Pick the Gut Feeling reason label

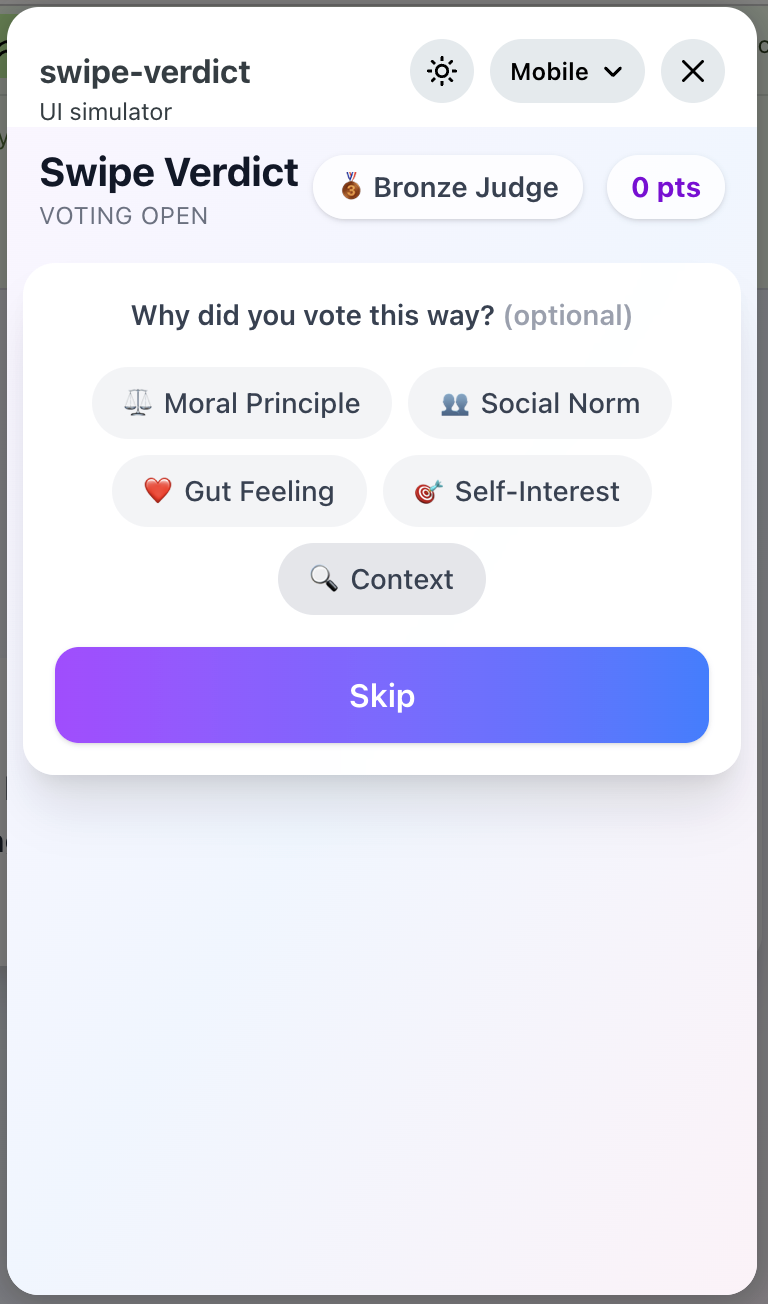point(259,491)
